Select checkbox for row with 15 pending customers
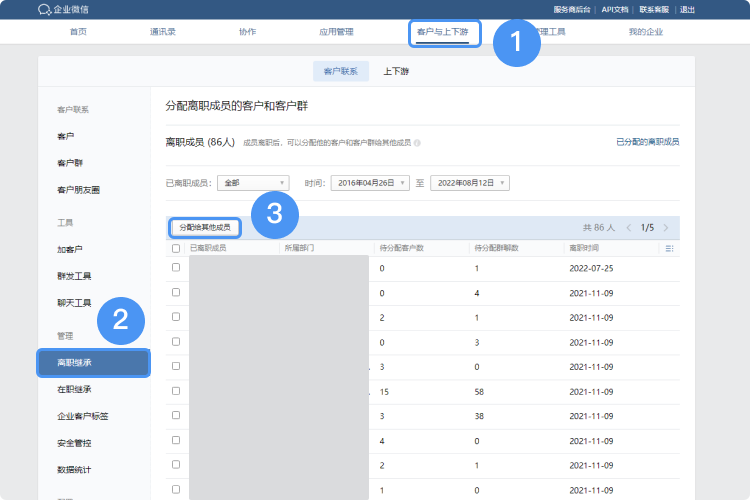This screenshot has height=500, width=750. [x=176, y=390]
